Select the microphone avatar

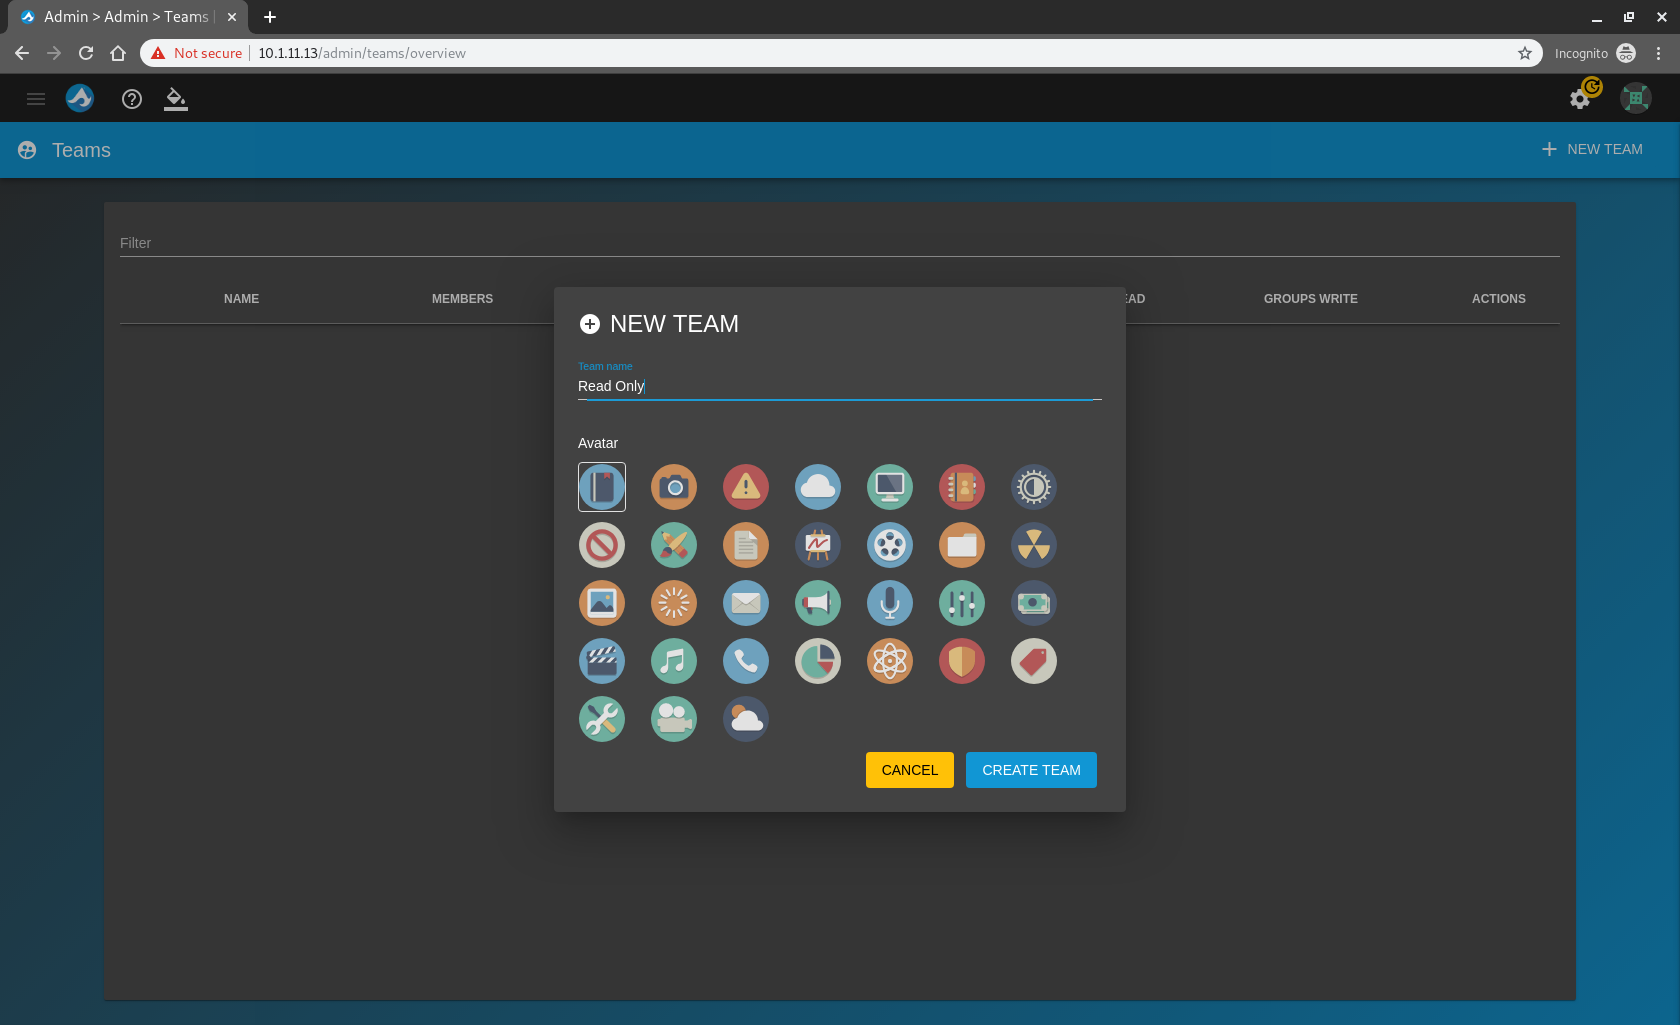click(890, 603)
